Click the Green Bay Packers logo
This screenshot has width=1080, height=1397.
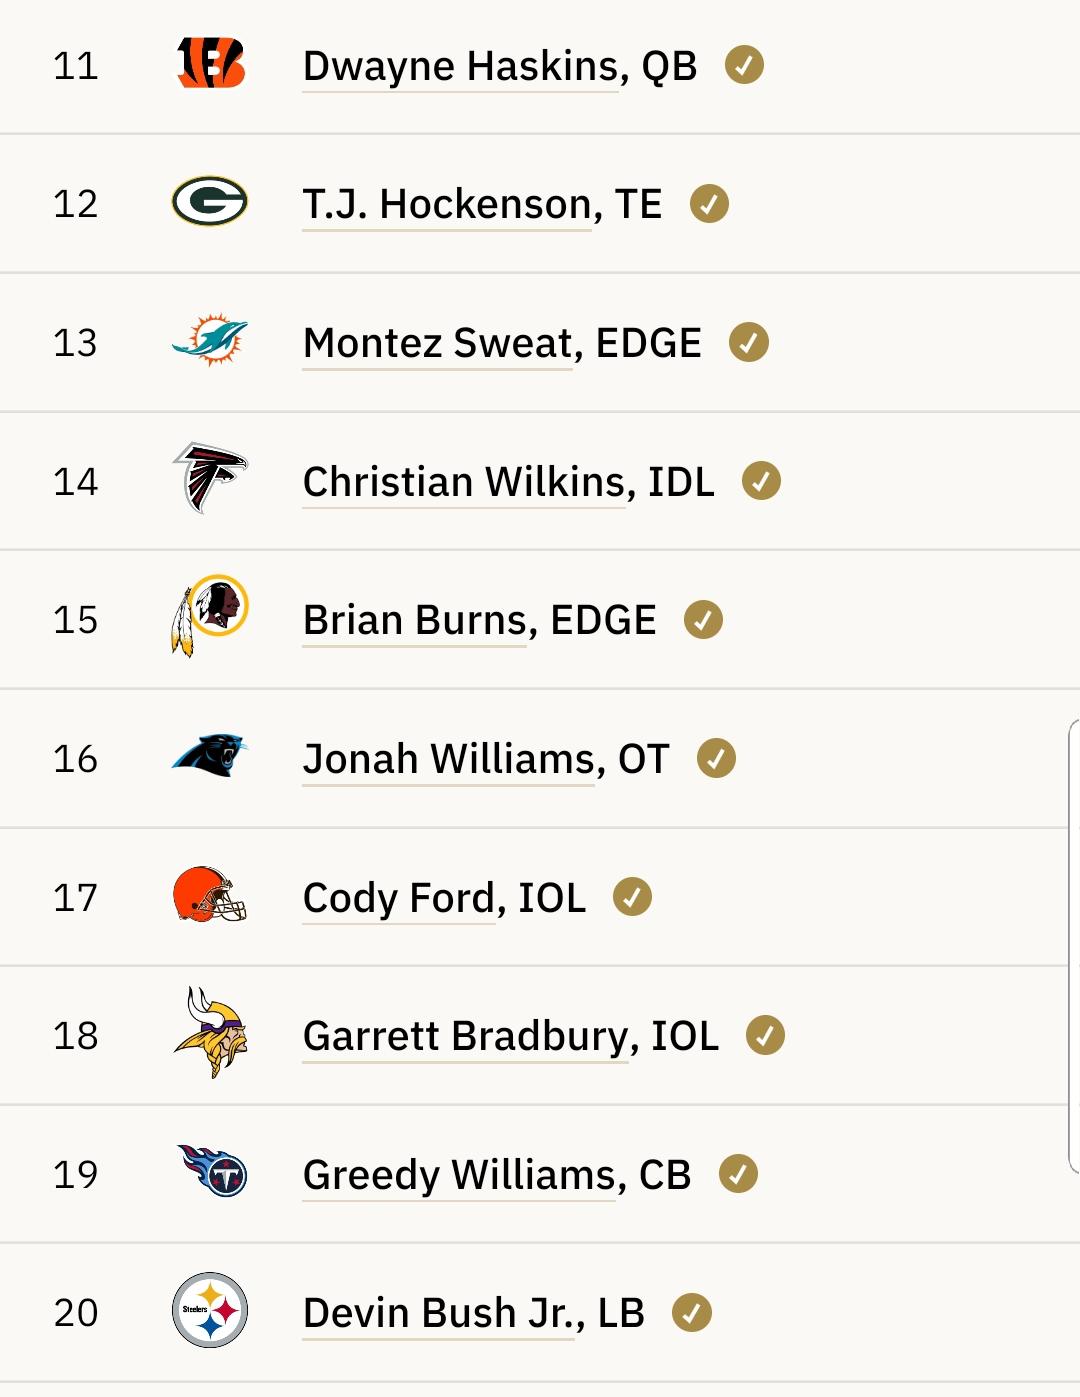(210, 202)
